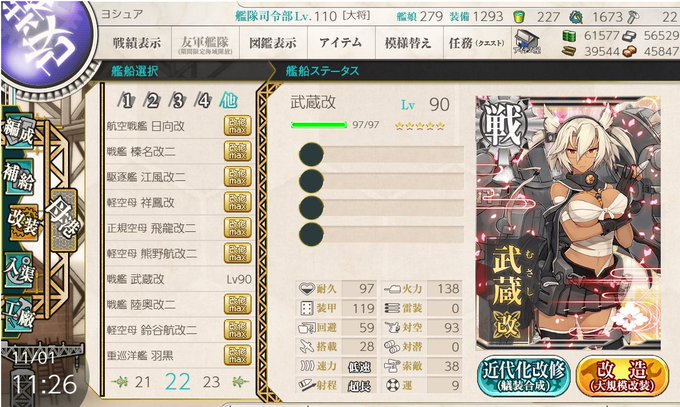Click the first empty equipment slot
Image resolution: width=680 pixels, height=407 pixels.
(x=382, y=154)
